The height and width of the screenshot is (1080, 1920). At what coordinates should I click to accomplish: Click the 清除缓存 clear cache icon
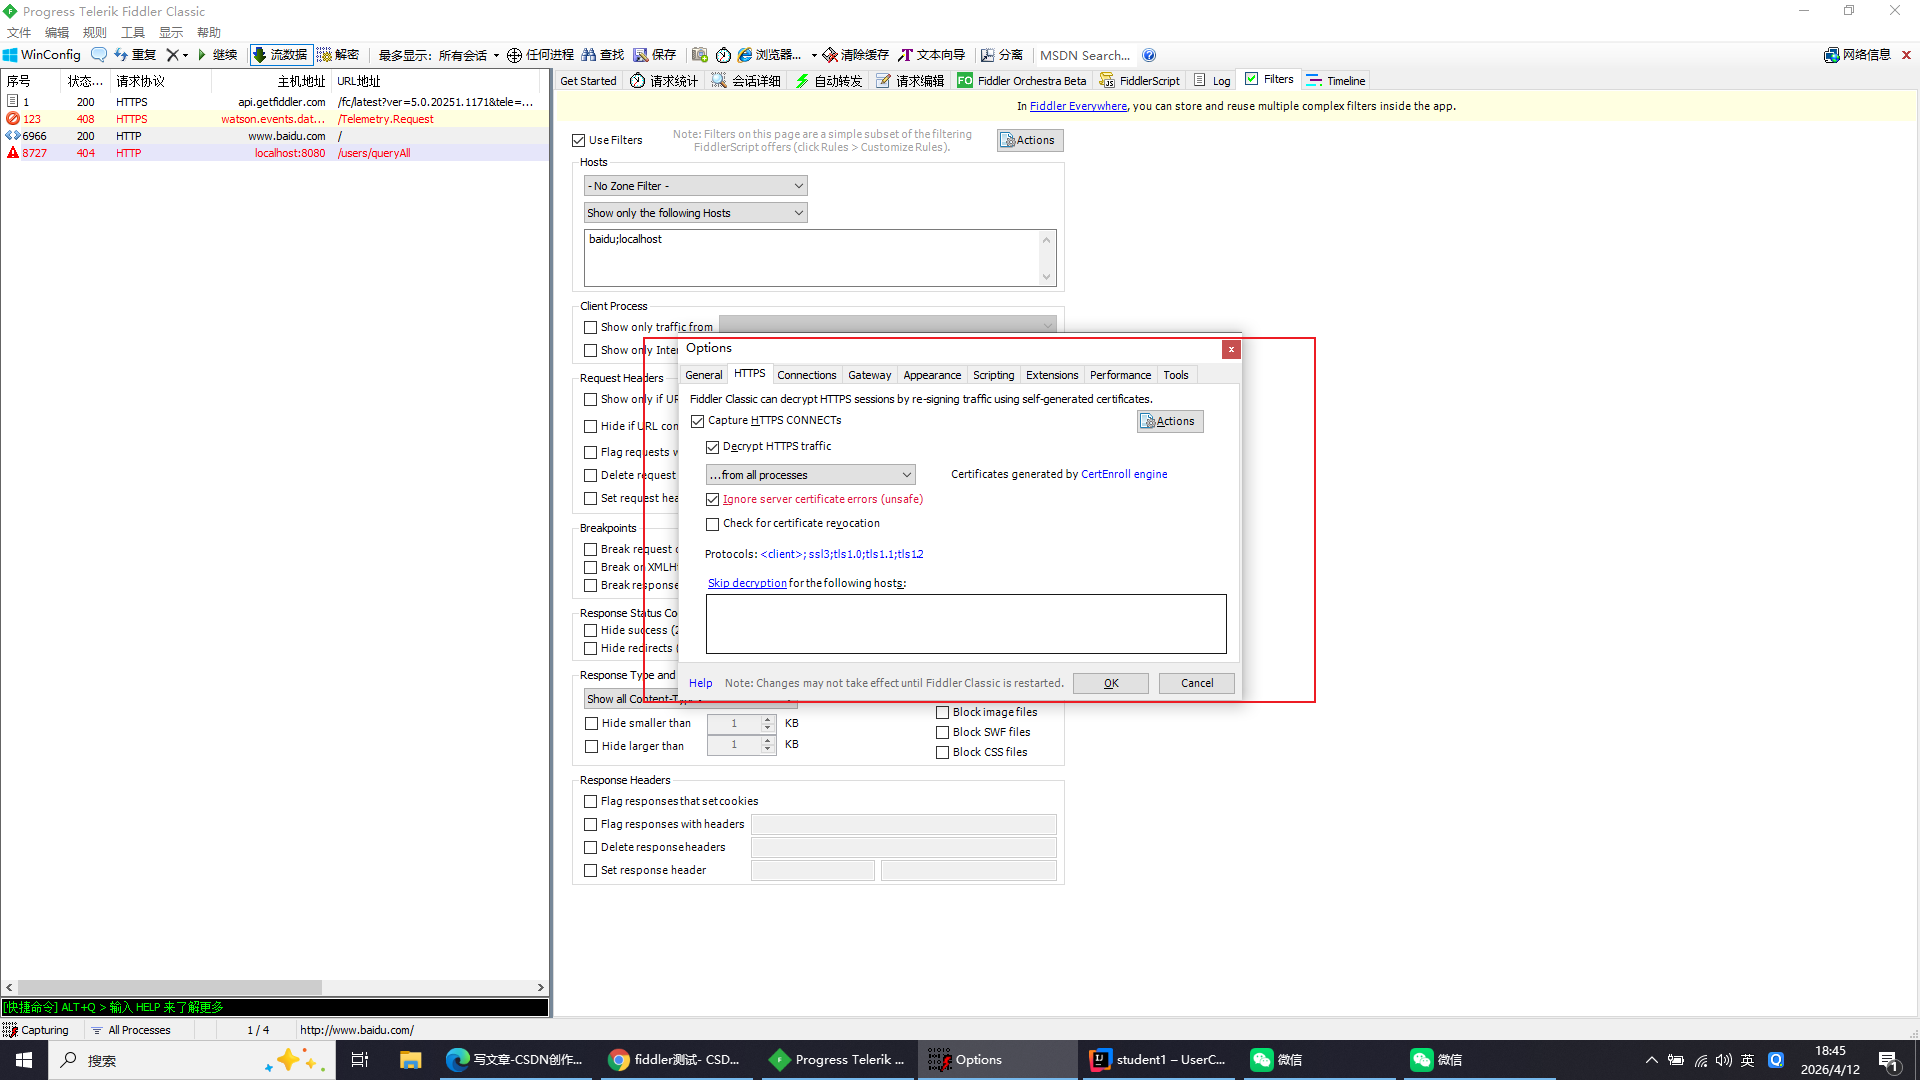(x=829, y=55)
